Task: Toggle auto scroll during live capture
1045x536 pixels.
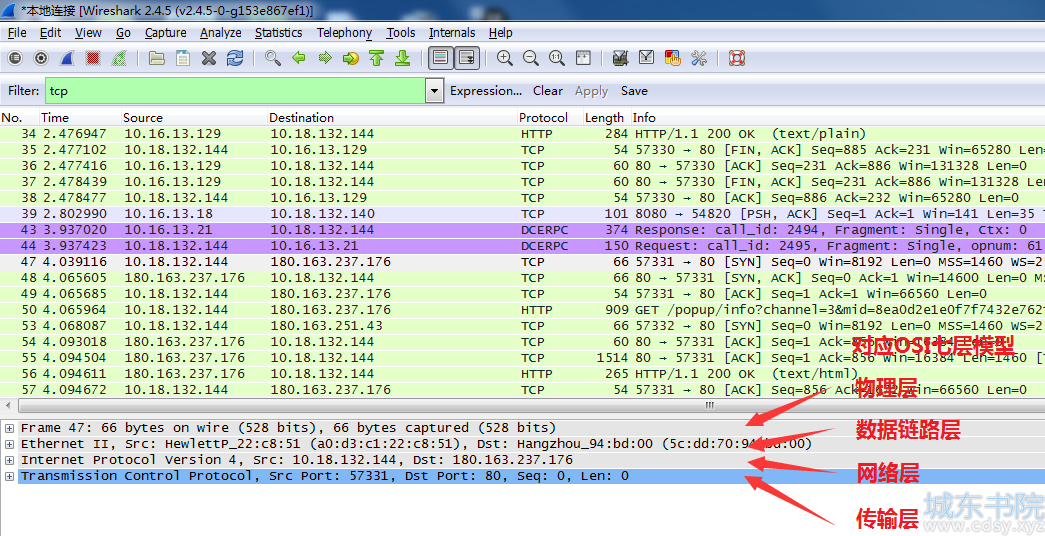Action: tap(467, 59)
